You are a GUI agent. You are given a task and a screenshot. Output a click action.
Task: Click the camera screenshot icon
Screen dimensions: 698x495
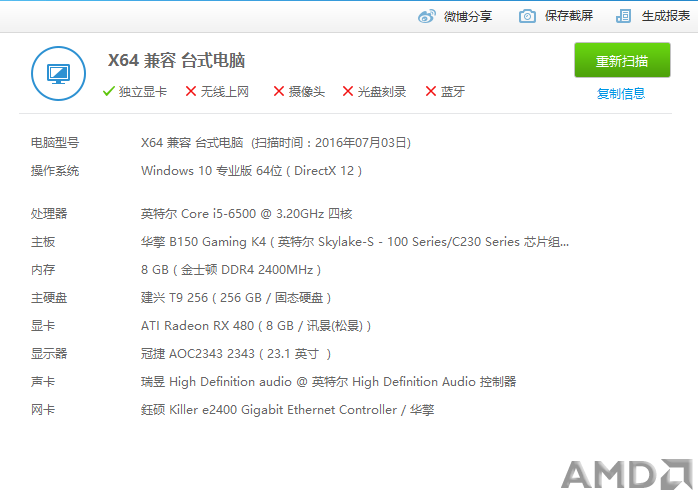(x=527, y=16)
